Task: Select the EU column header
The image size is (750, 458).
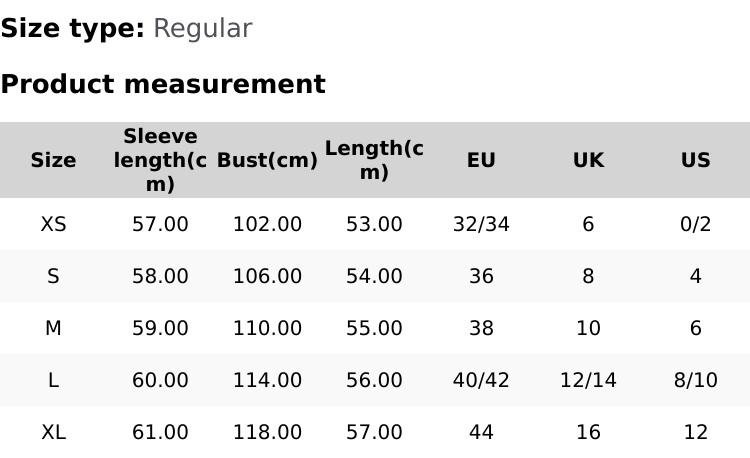Action: pyautogui.click(x=481, y=160)
